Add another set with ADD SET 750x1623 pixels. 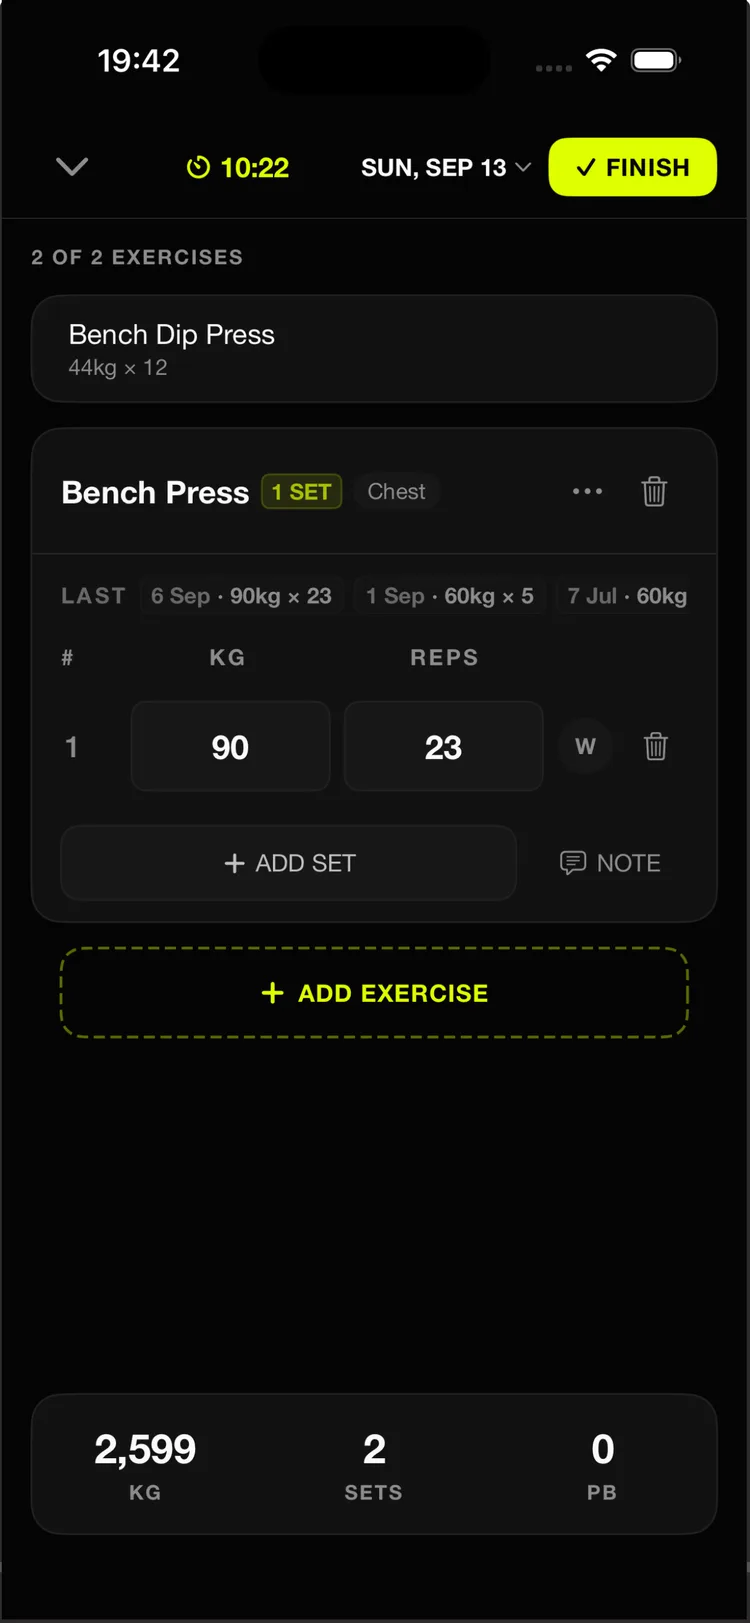click(288, 863)
